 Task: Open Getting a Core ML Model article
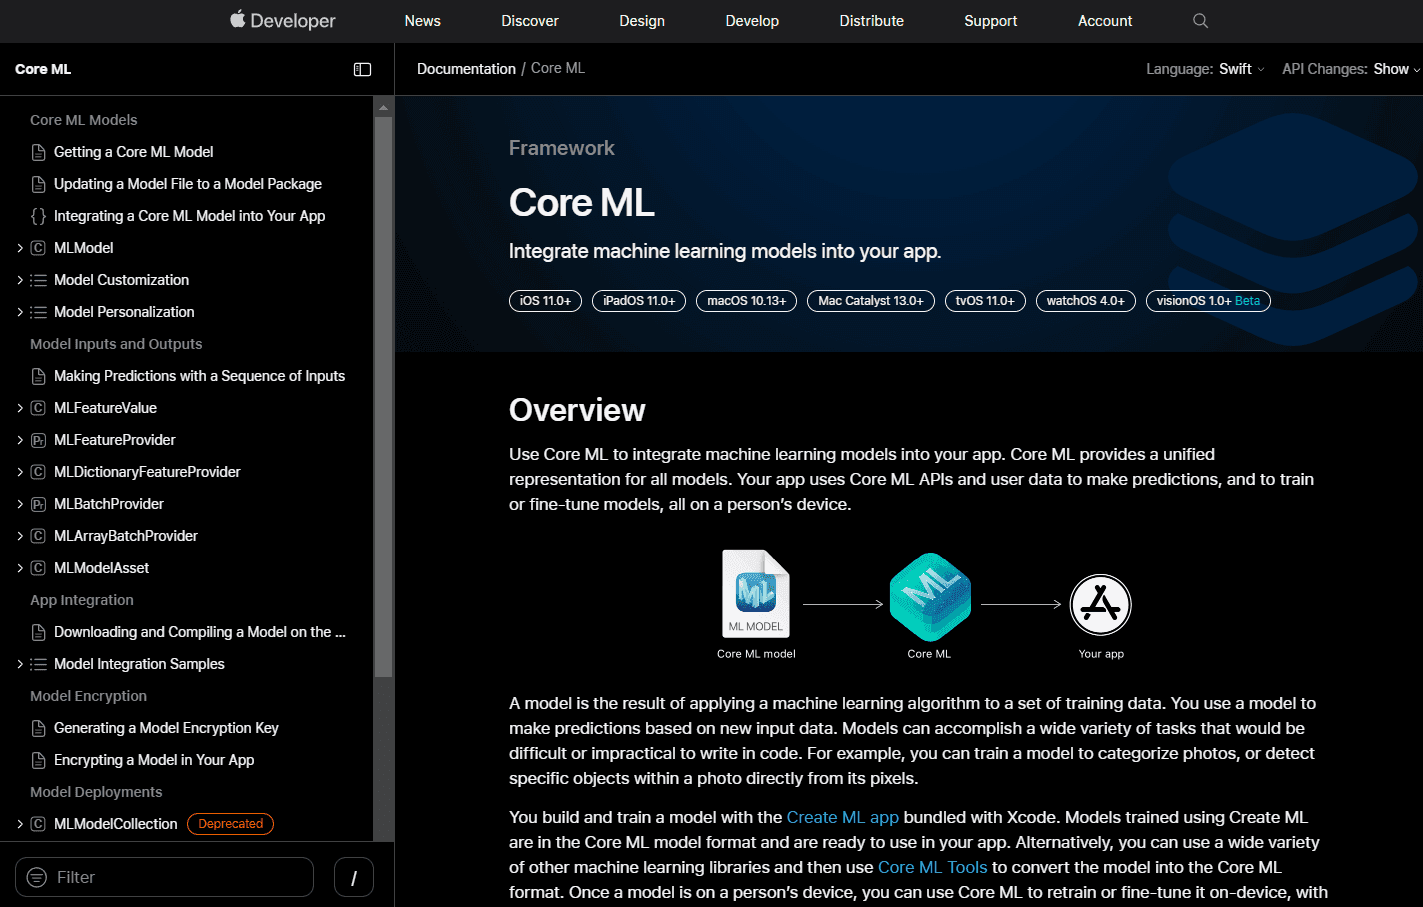[x=134, y=152]
